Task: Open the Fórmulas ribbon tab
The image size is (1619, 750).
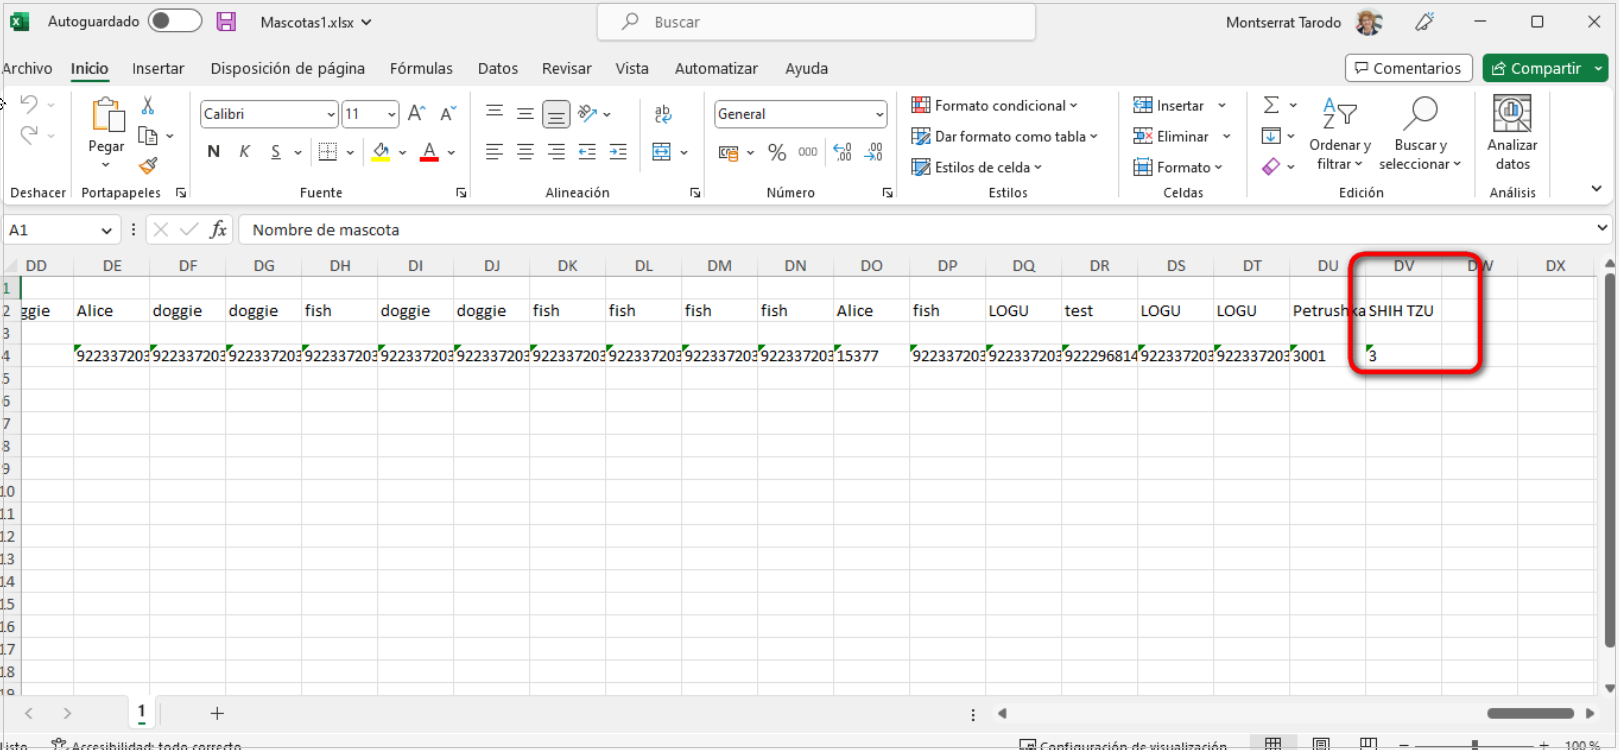Action: tap(421, 69)
